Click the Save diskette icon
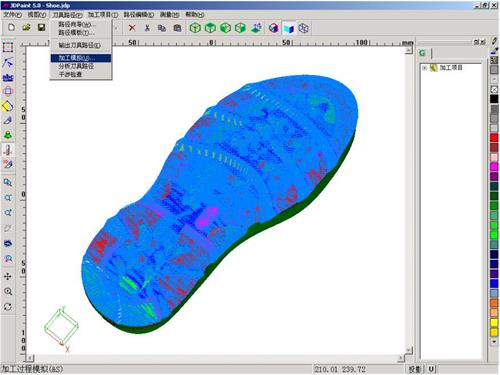500x375 pixels. coord(41,28)
